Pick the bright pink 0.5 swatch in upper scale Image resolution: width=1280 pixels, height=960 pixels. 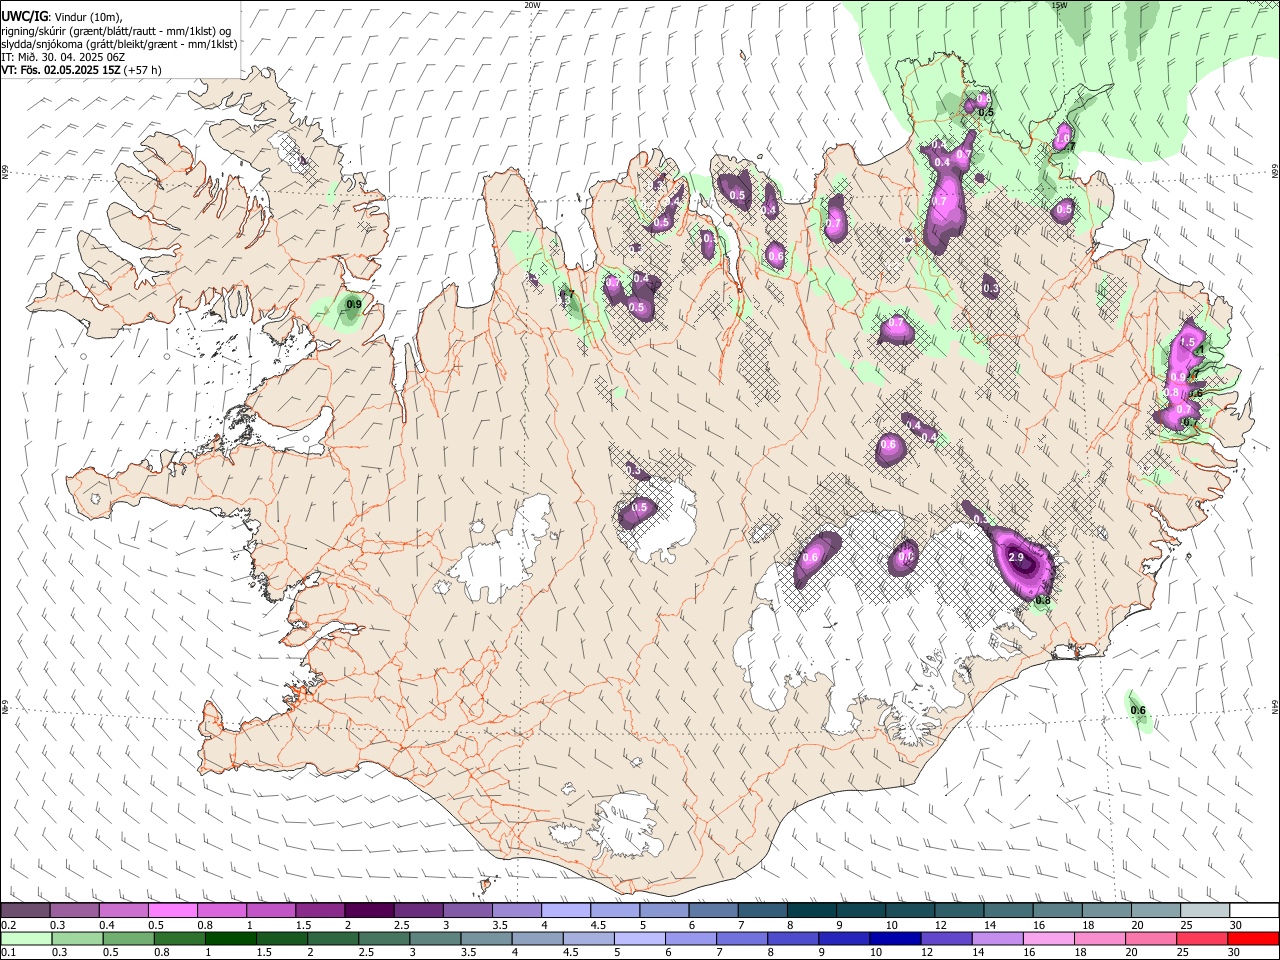point(172,911)
